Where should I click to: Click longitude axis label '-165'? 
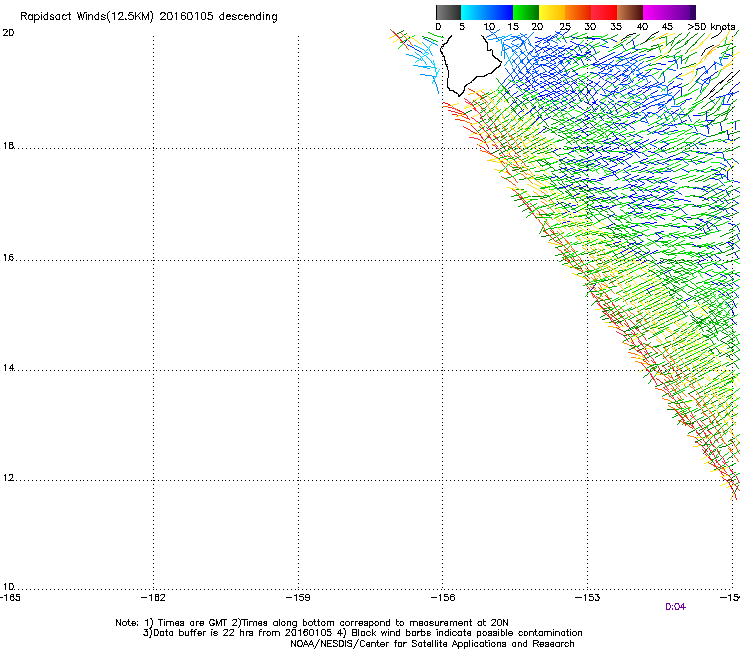tap(10, 598)
